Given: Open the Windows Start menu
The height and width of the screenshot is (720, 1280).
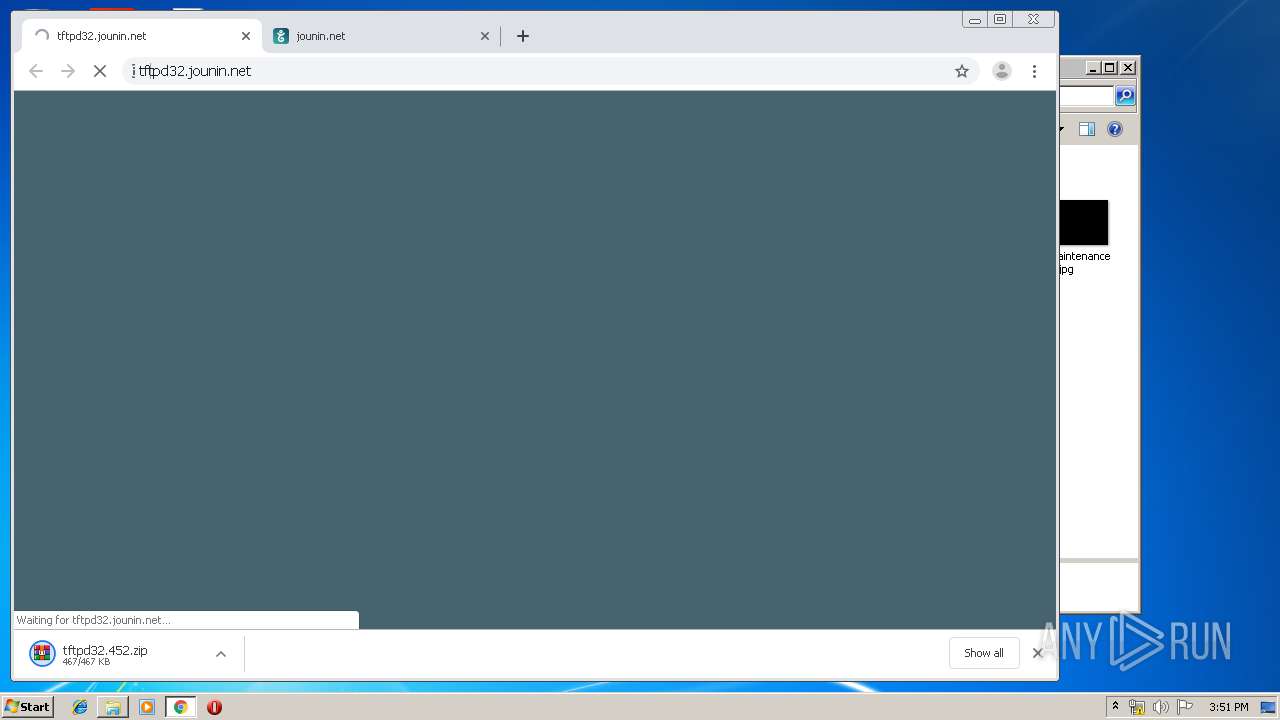Looking at the screenshot, I should click(27, 707).
